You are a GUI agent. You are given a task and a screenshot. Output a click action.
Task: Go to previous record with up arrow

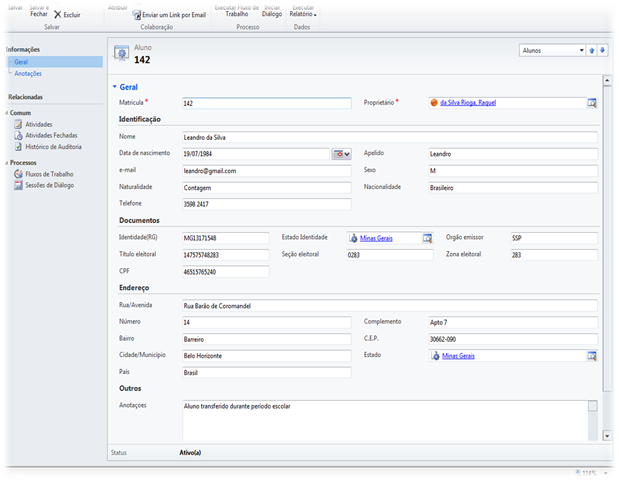pos(592,50)
